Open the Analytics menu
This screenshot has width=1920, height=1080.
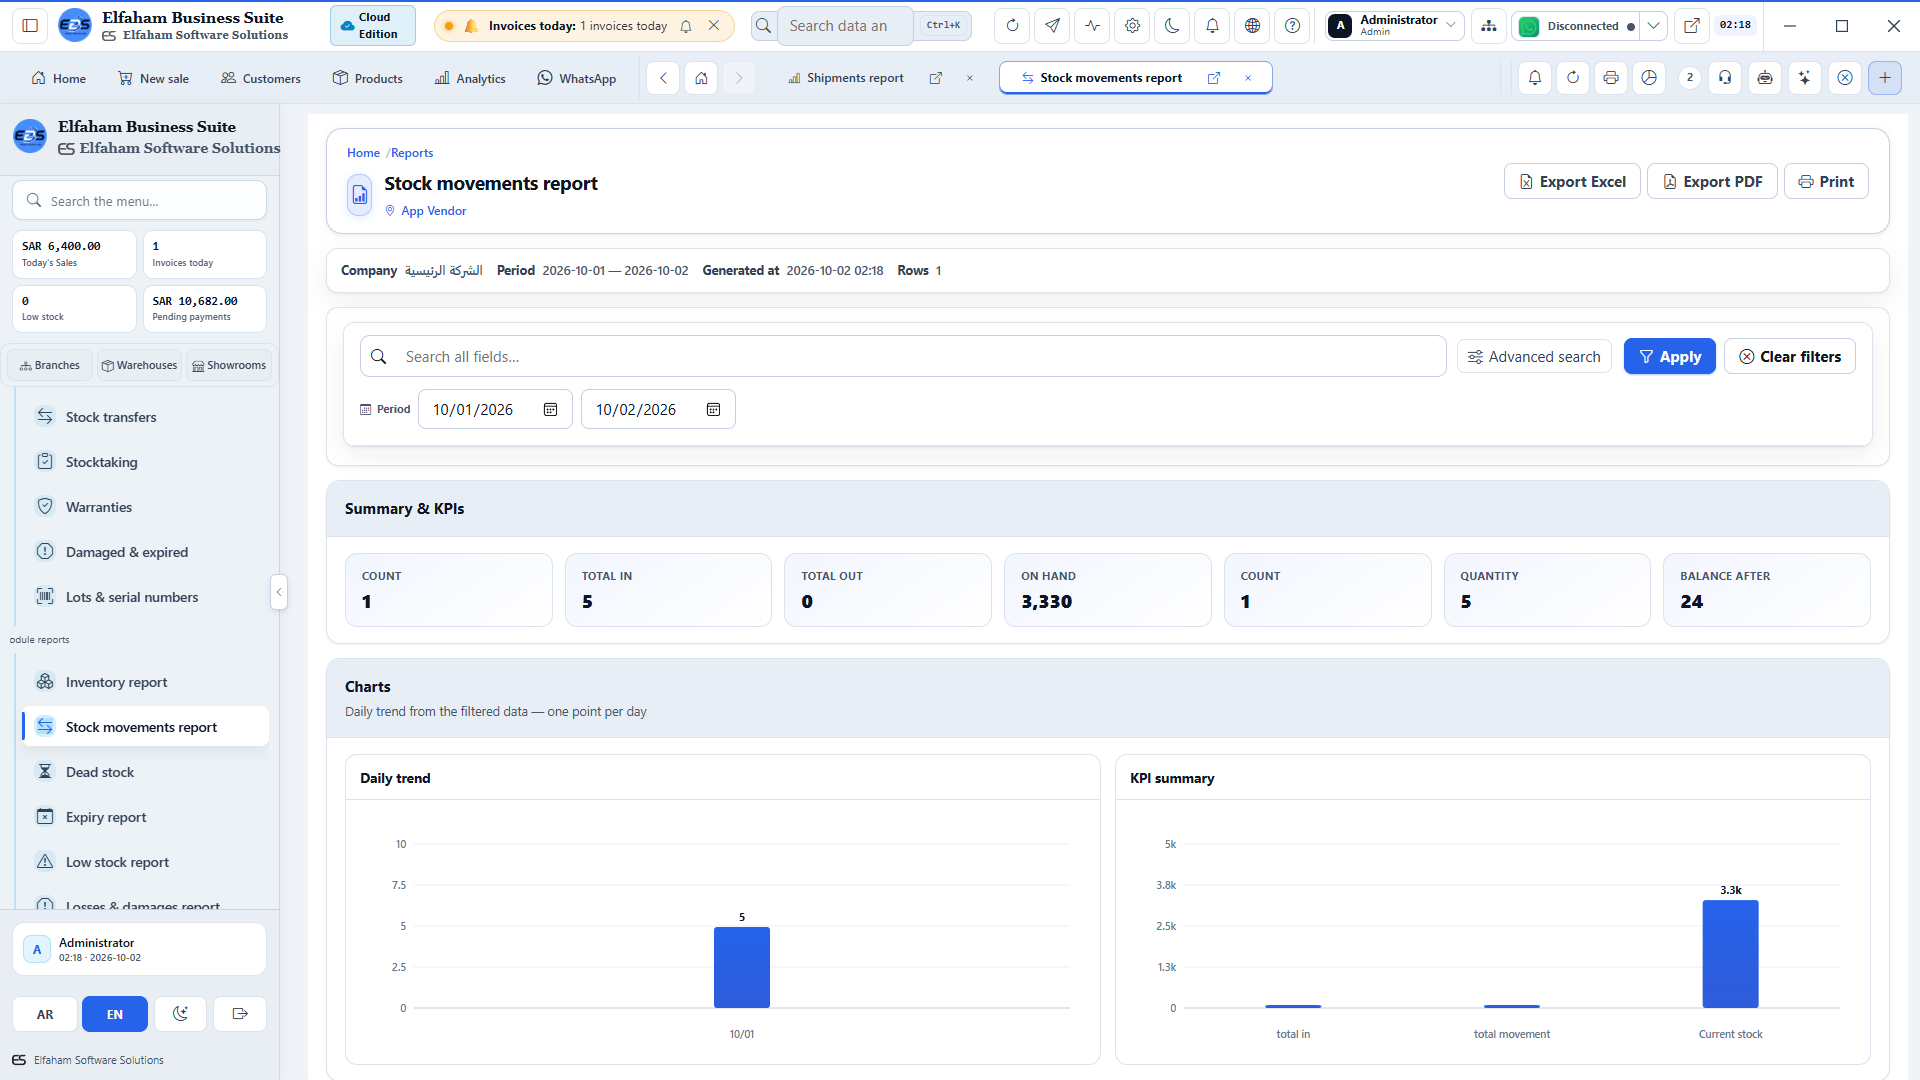coord(470,78)
